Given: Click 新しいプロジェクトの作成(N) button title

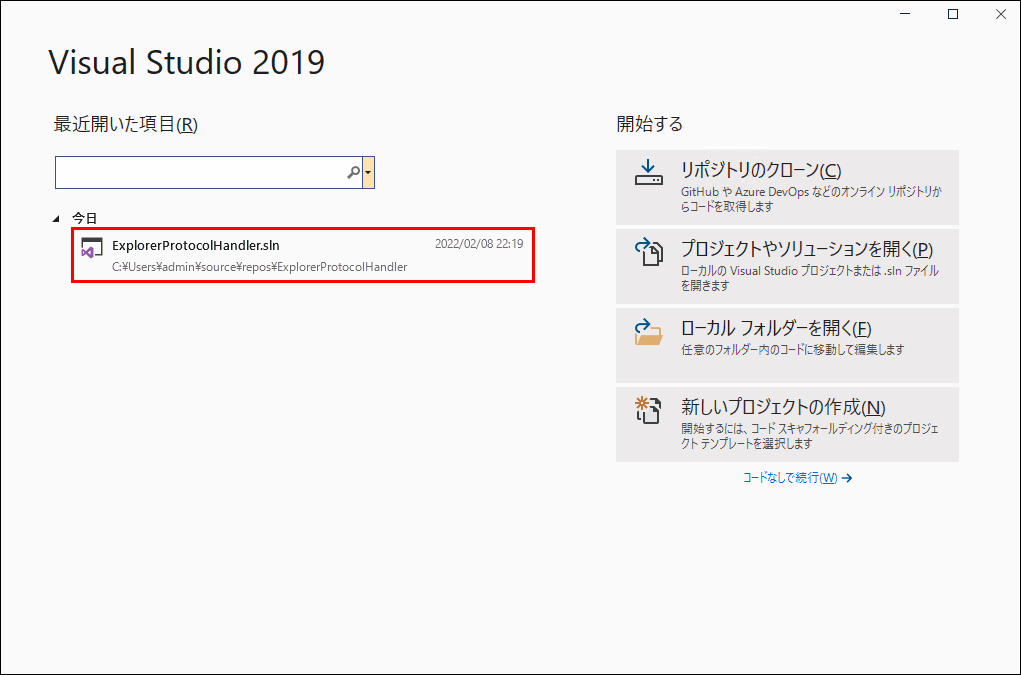Looking at the screenshot, I should click(783, 407).
